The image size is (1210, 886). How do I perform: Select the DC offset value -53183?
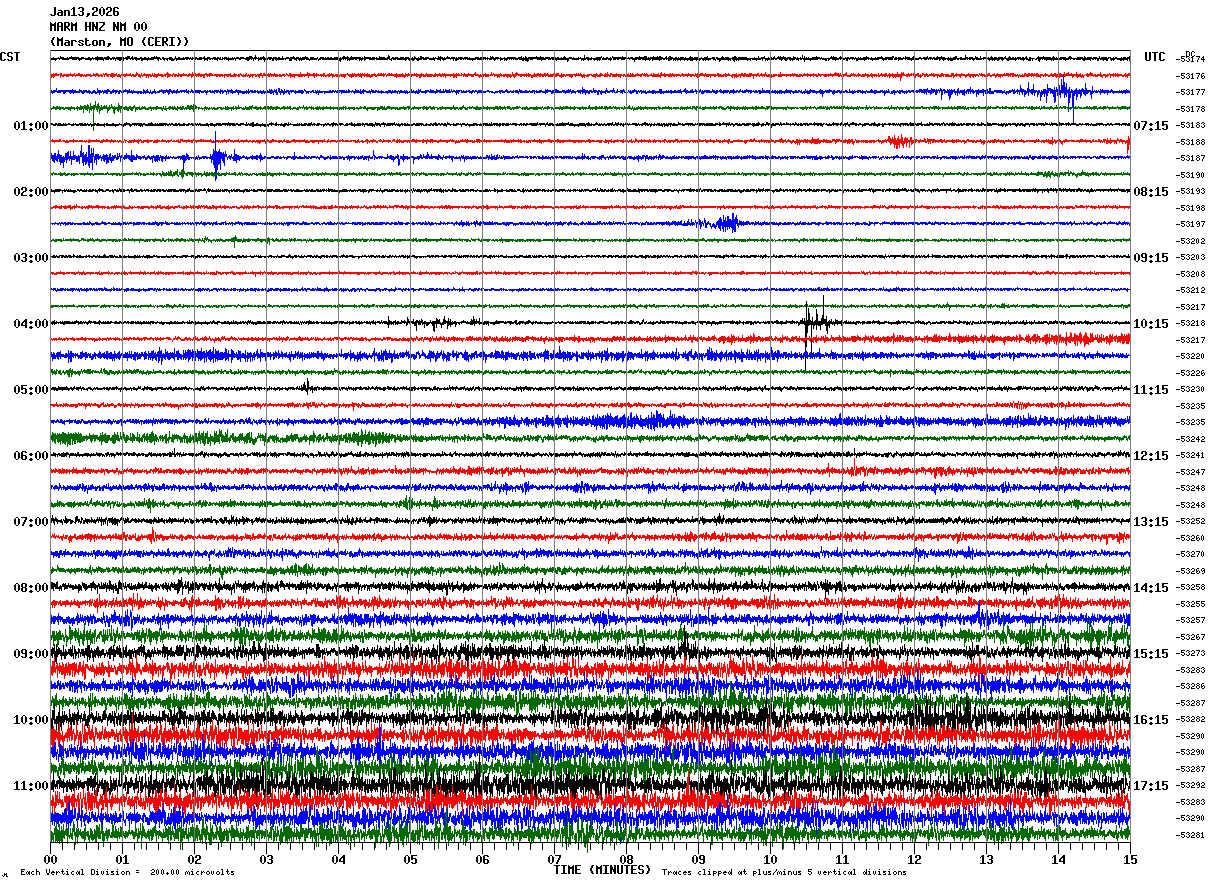coord(1190,125)
